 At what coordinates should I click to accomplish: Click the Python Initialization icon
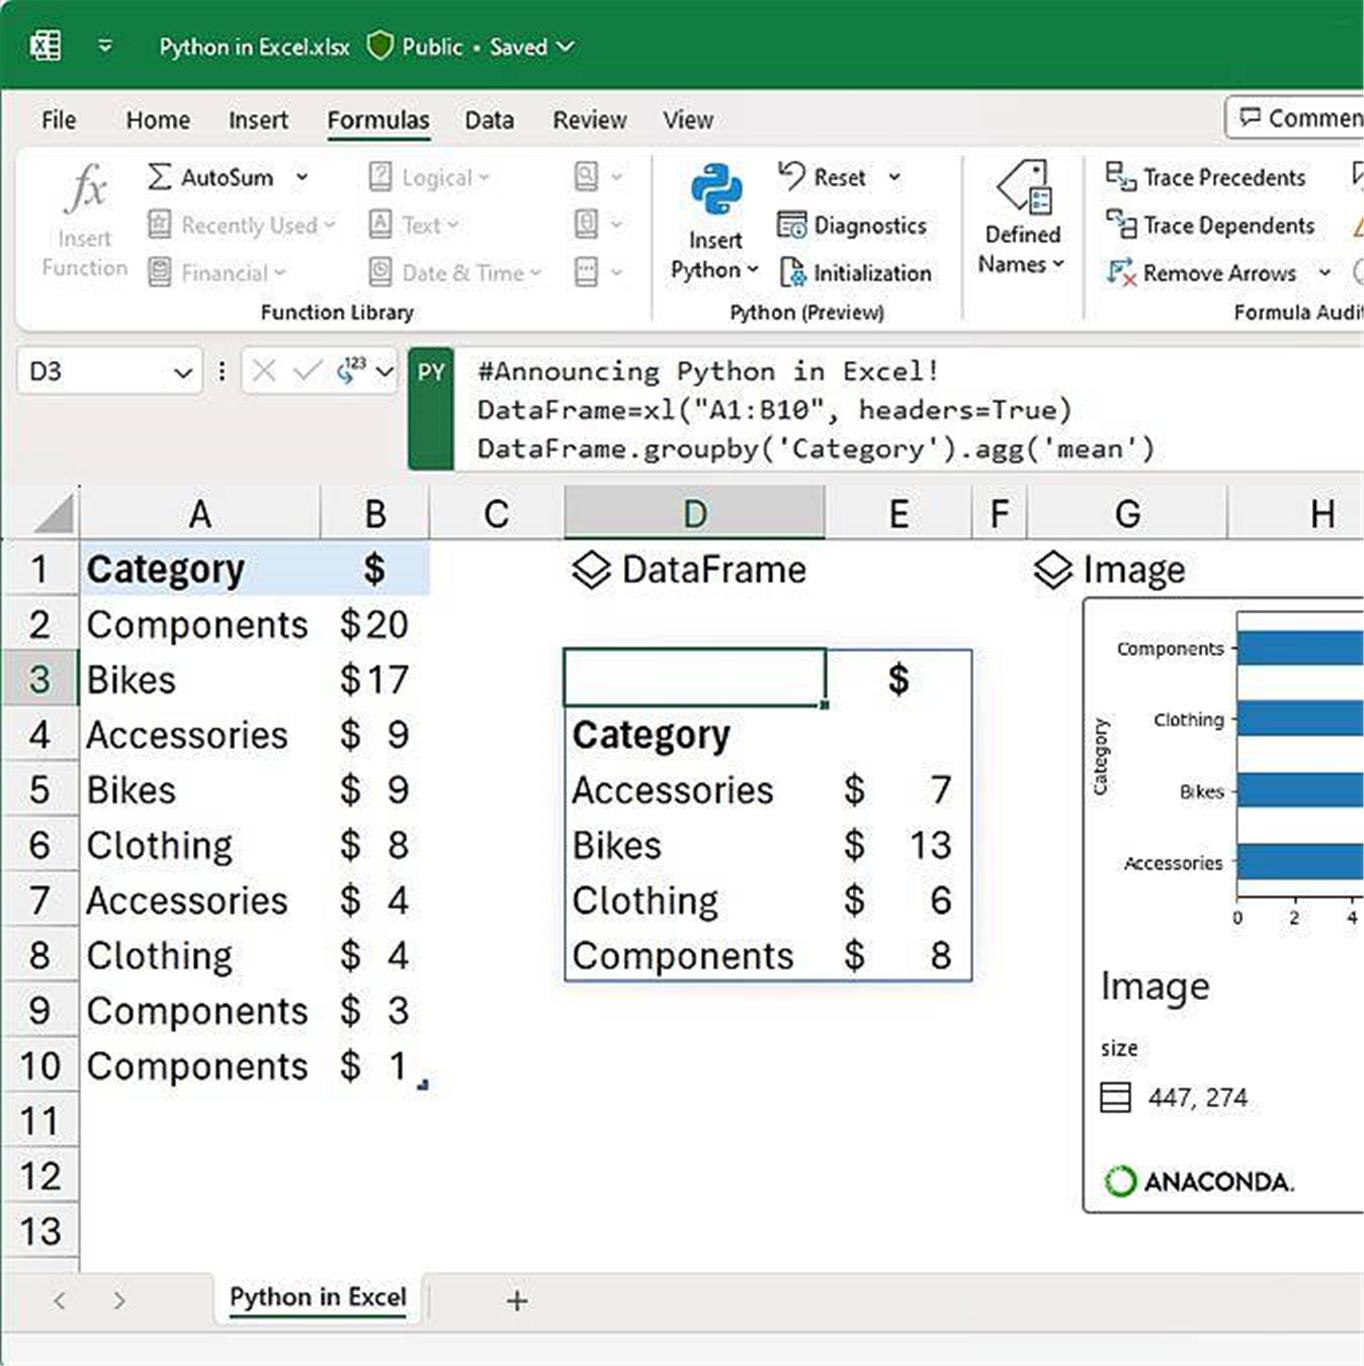coord(793,273)
